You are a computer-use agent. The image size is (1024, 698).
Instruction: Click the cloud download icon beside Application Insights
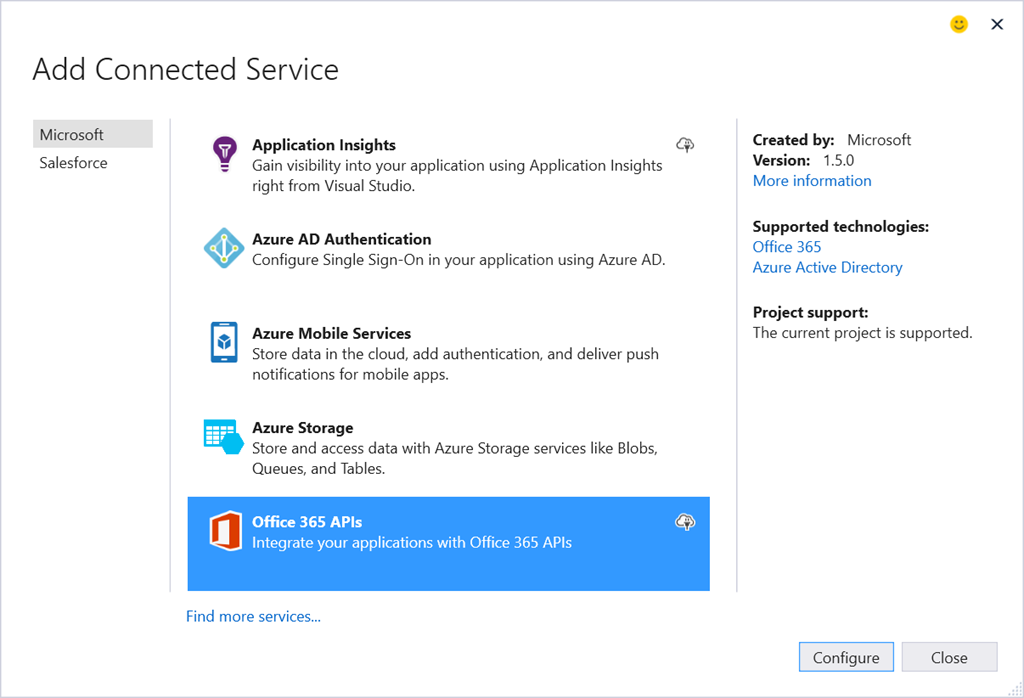click(685, 144)
